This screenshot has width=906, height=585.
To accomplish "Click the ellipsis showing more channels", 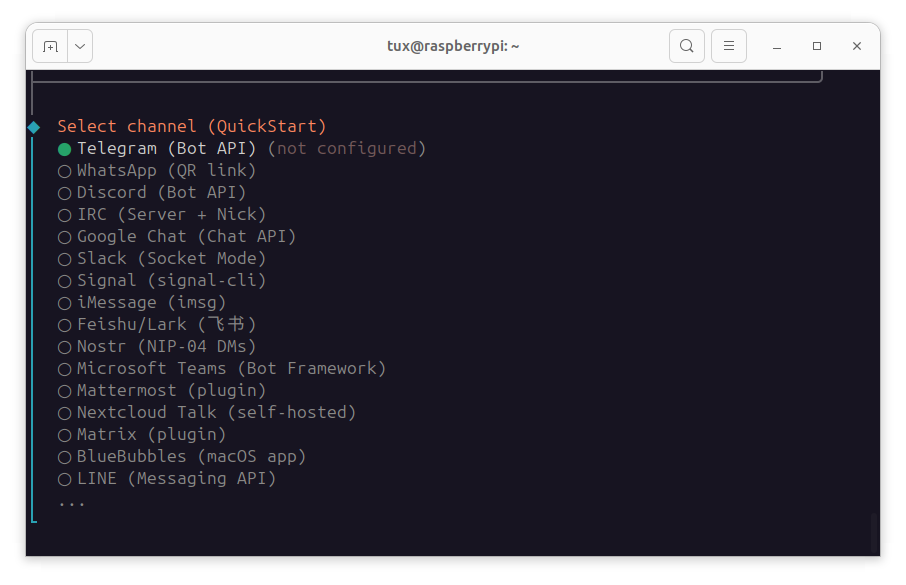I will click(x=71, y=502).
